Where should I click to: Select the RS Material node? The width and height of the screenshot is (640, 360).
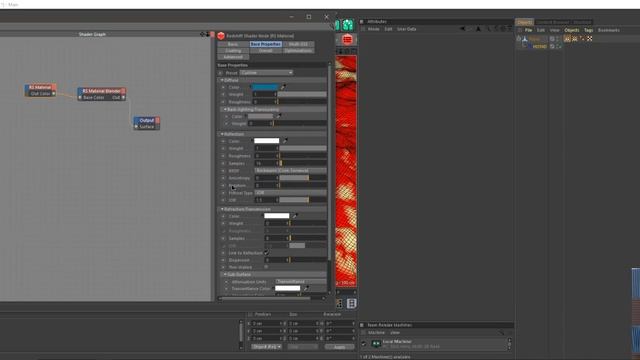[40, 90]
